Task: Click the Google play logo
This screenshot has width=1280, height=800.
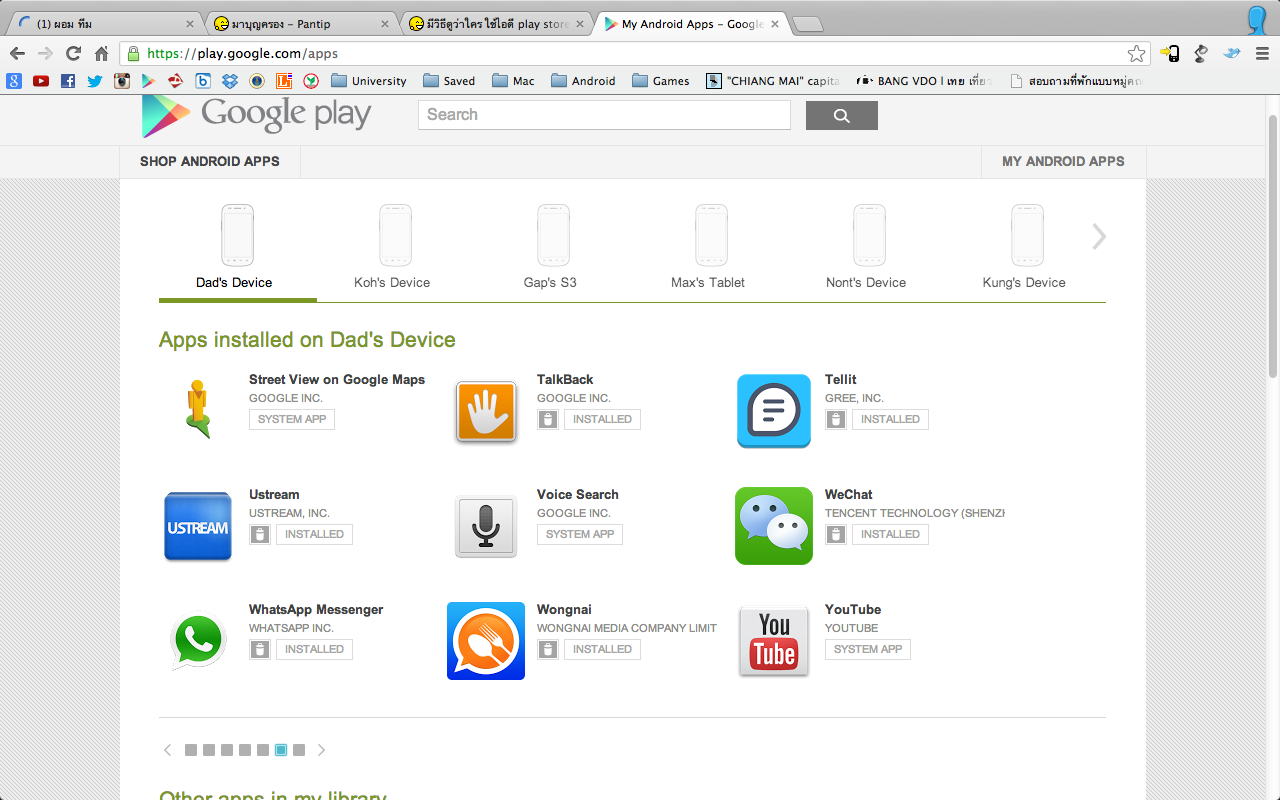Action: (x=256, y=115)
